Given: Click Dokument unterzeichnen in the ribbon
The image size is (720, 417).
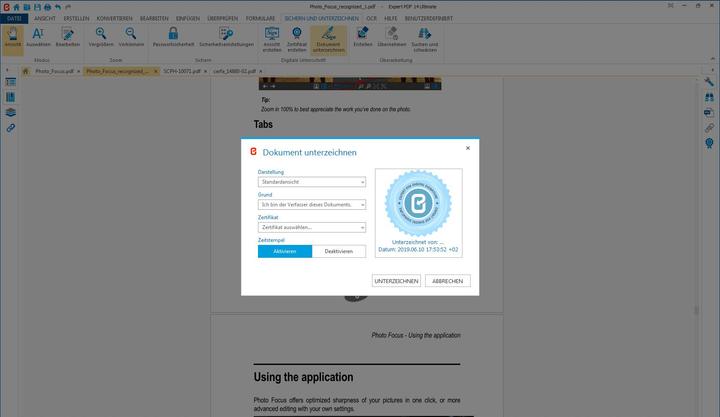Looking at the screenshot, I should click(x=328, y=39).
